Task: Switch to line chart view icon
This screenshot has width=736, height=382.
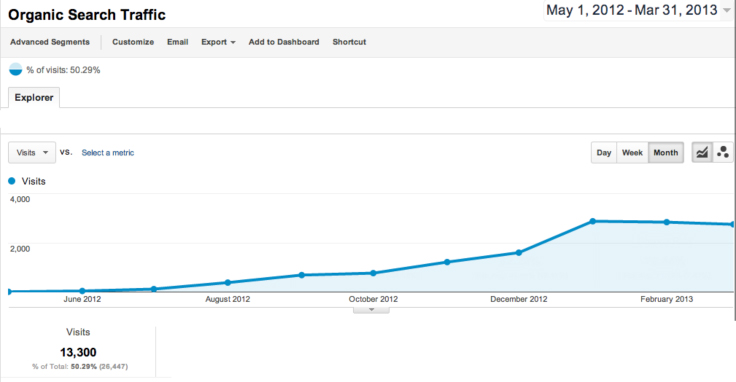Action: coord(702,153)
